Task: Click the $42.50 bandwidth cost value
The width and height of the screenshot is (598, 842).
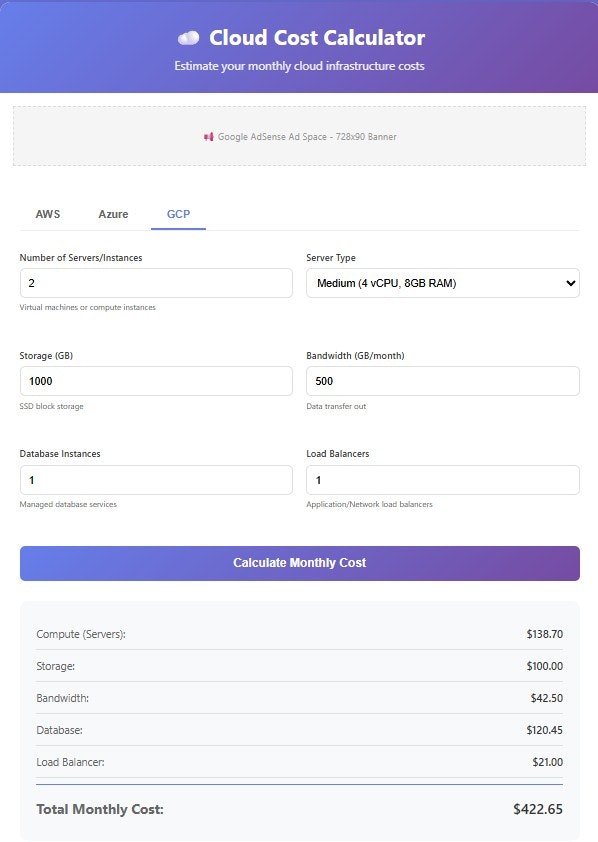Action: pos(547,698)
